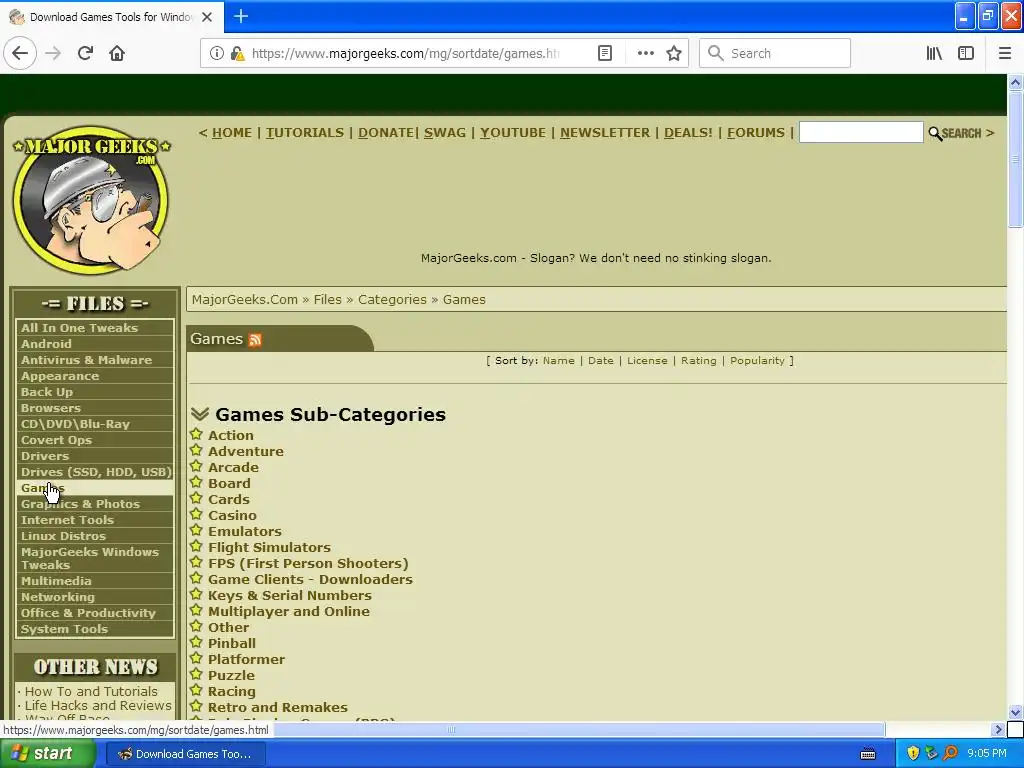This screenshot has width=1024, height=768.
Task: Open the YOUTUBE nav link
Action: 513,133
